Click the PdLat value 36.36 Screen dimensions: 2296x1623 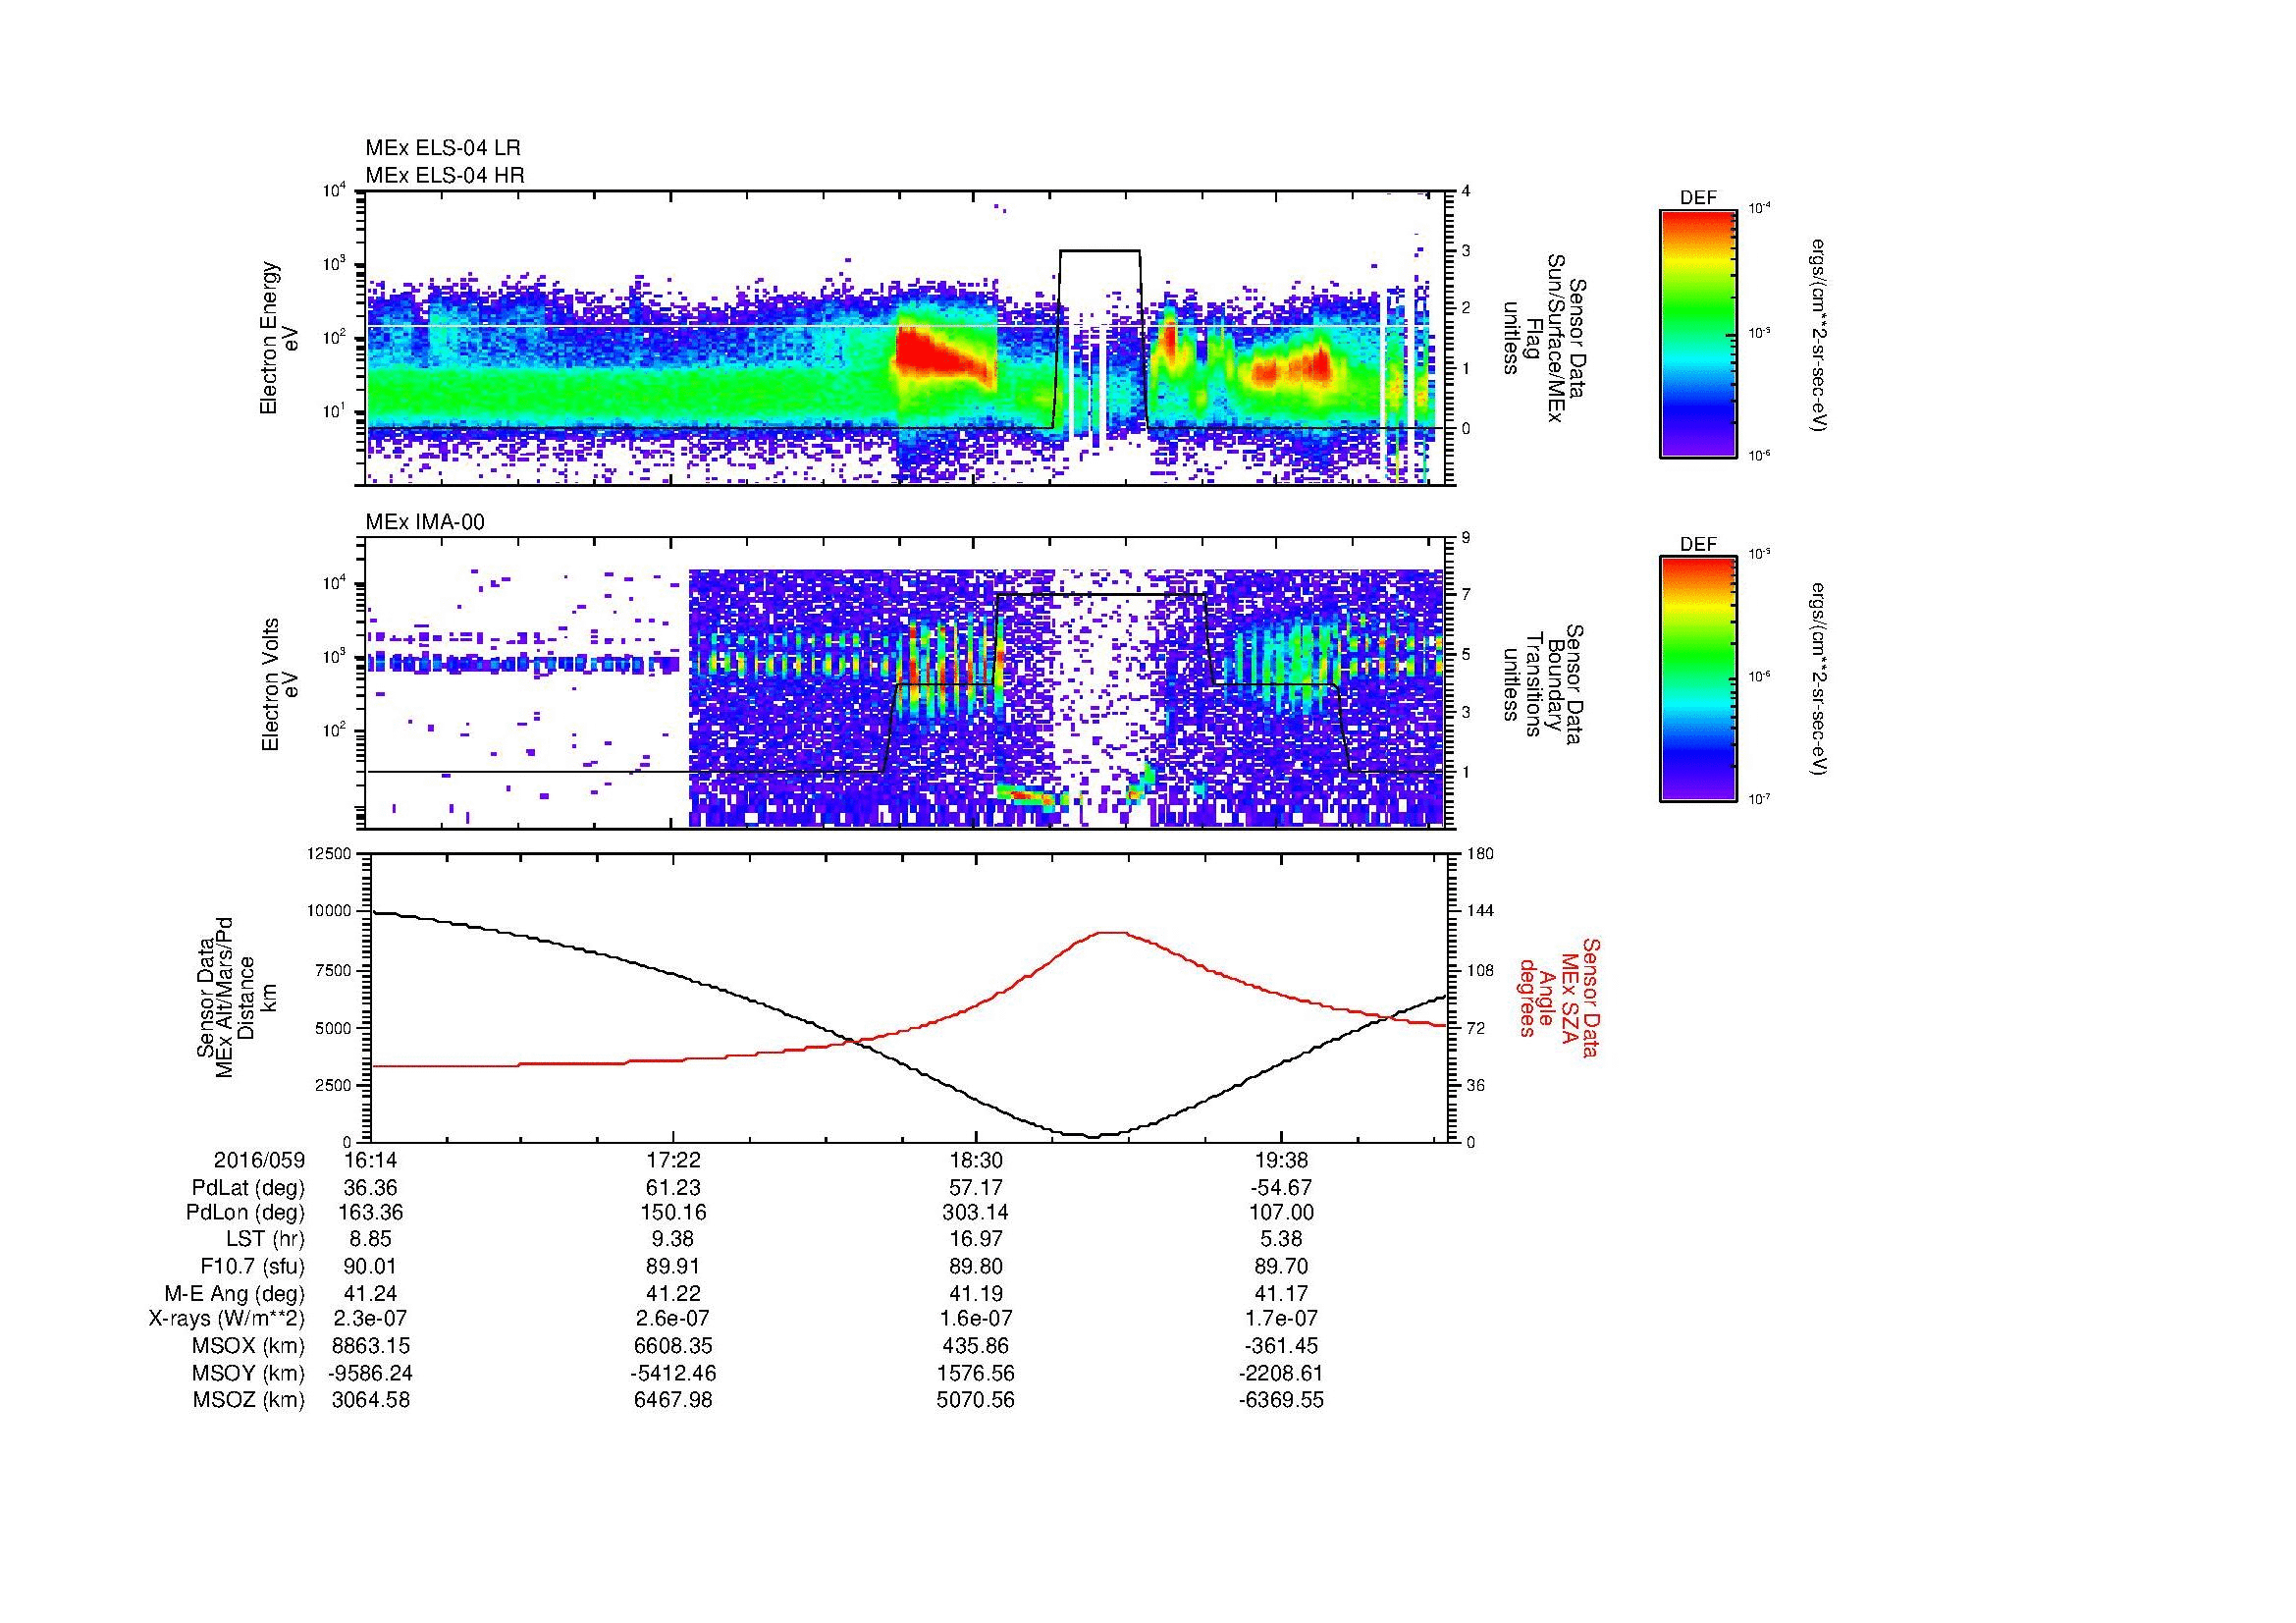[x=371, y=1187]
